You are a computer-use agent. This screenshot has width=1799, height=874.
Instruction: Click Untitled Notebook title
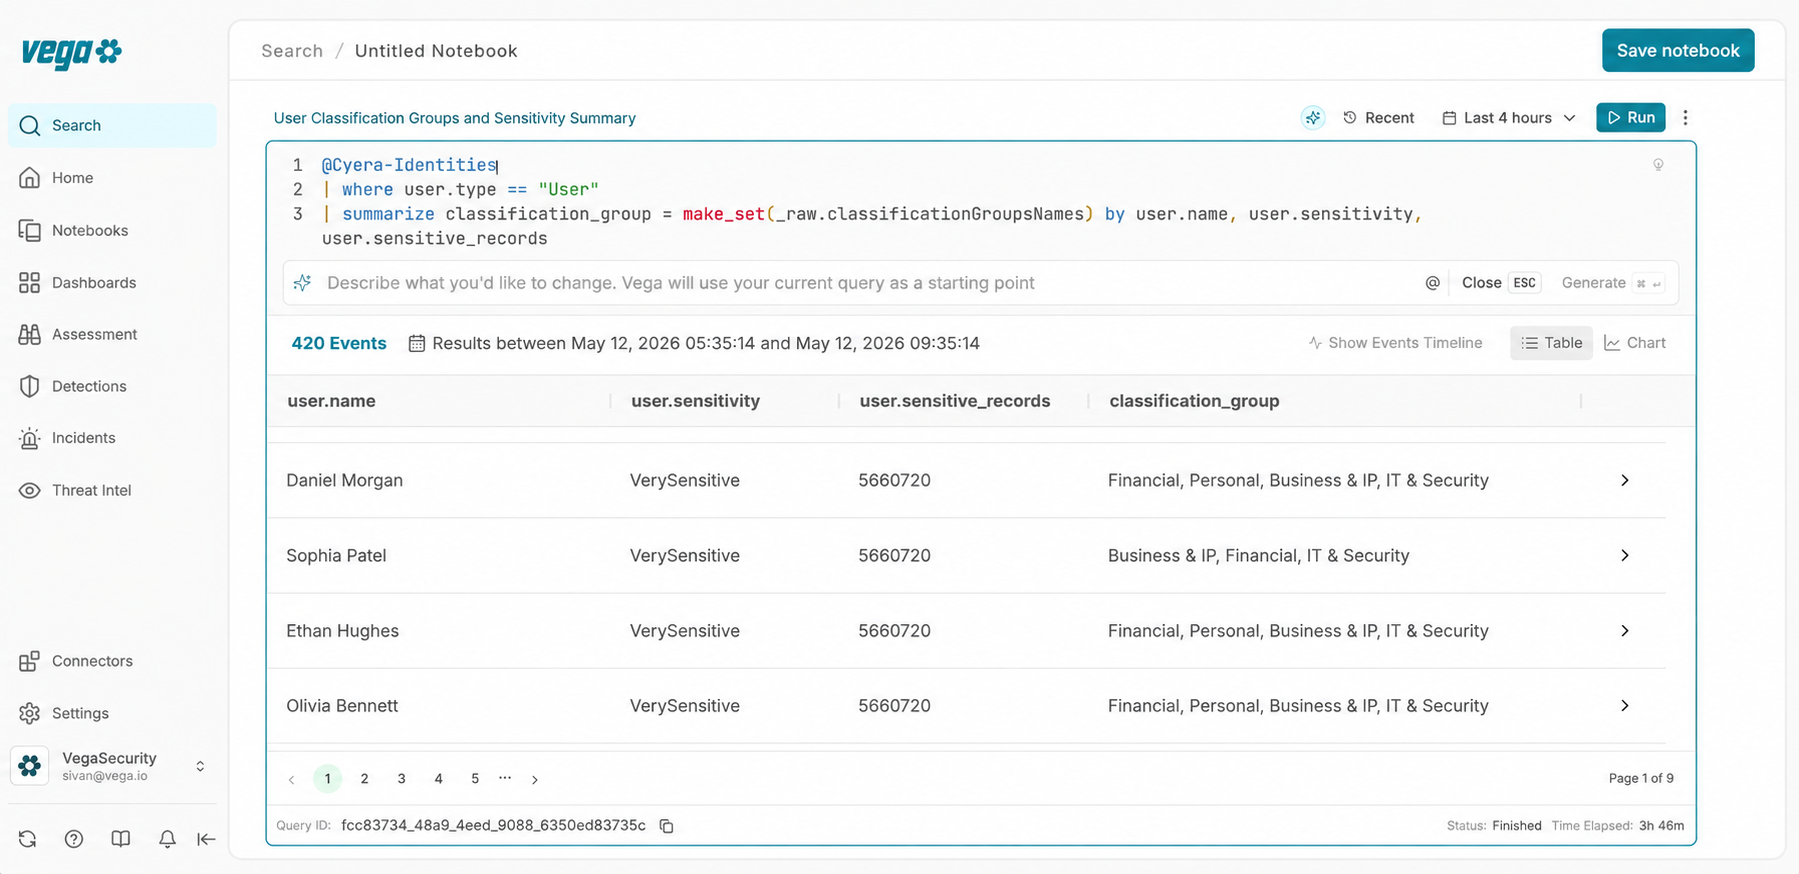(x=436, y=51)
